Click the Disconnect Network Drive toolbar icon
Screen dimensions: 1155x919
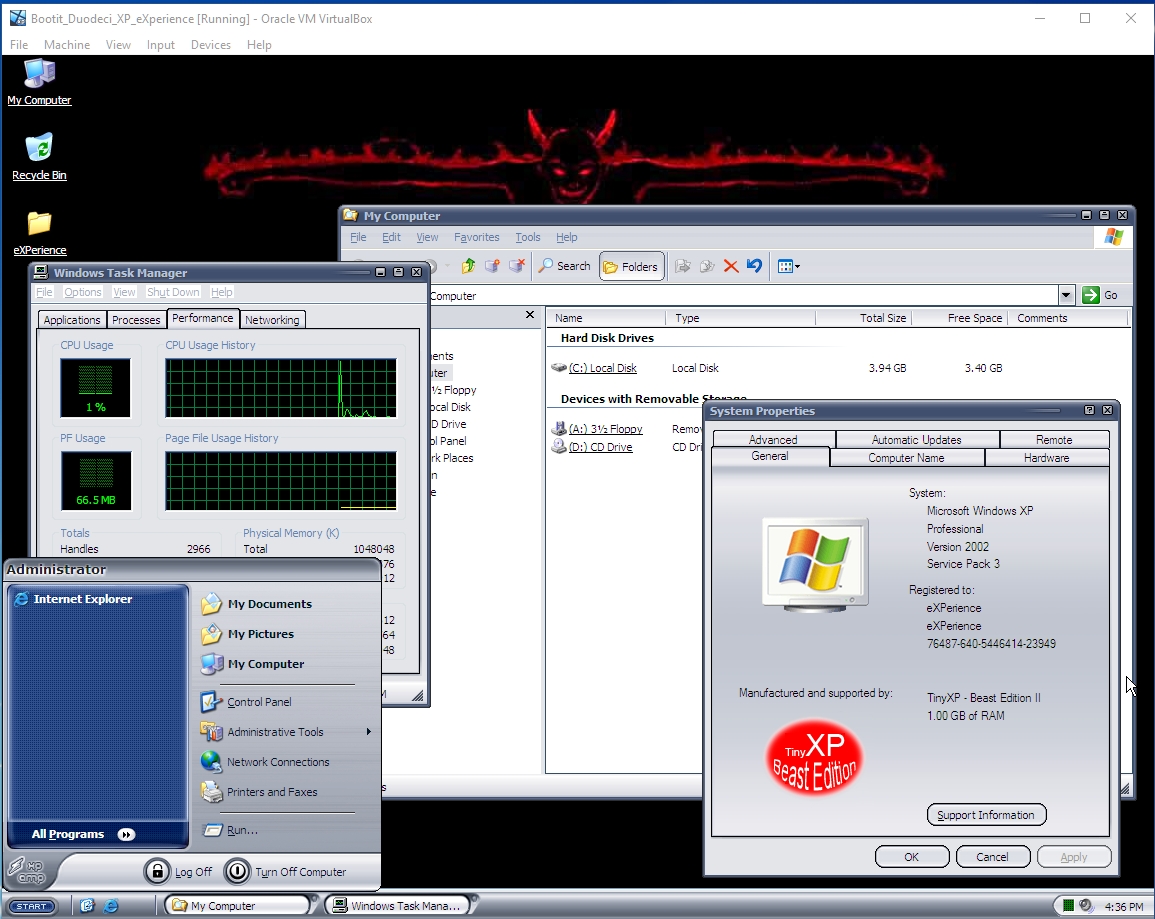pyautogui.click(x=517, y=267)
